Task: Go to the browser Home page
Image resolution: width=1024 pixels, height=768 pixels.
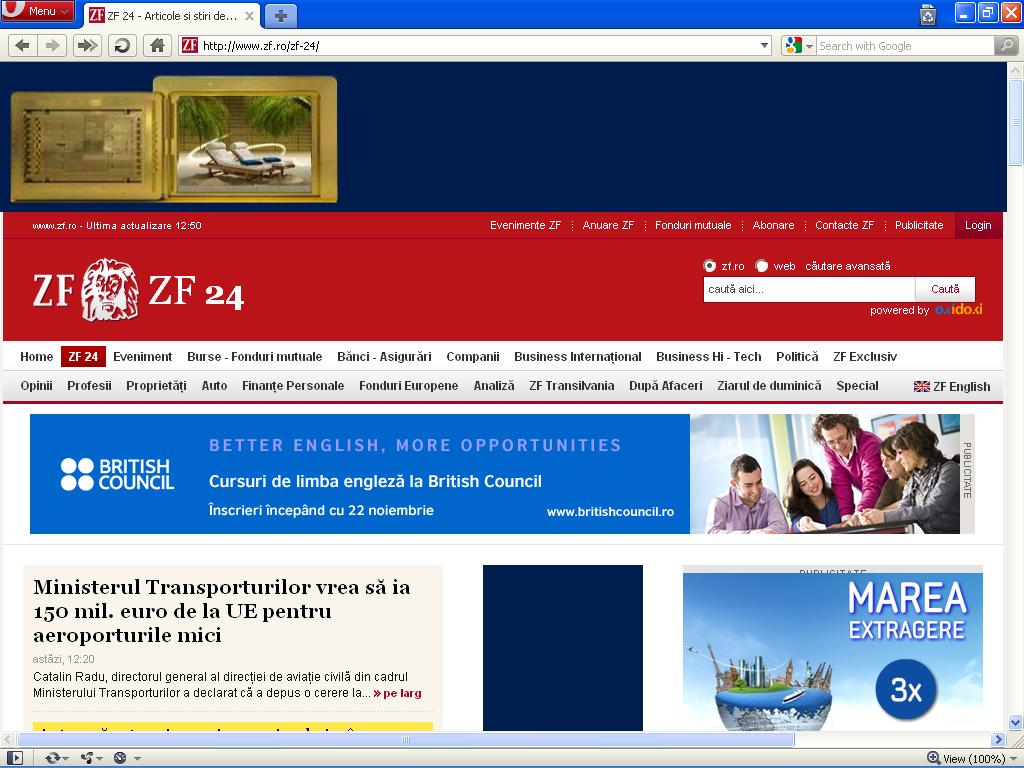Action: point(157,46)
